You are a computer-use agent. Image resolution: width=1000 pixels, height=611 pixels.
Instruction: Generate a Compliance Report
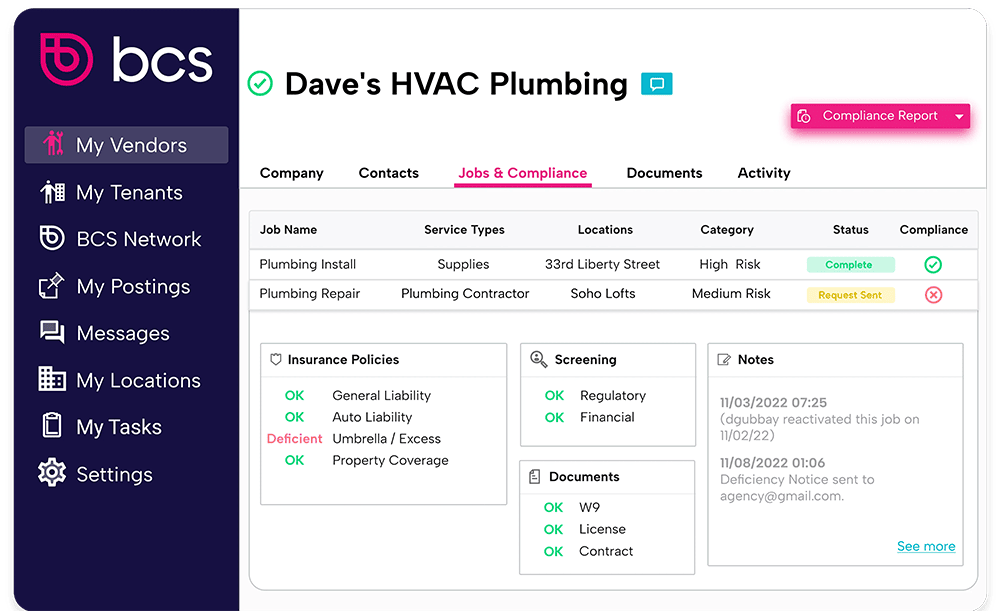(x=878, y=116)
